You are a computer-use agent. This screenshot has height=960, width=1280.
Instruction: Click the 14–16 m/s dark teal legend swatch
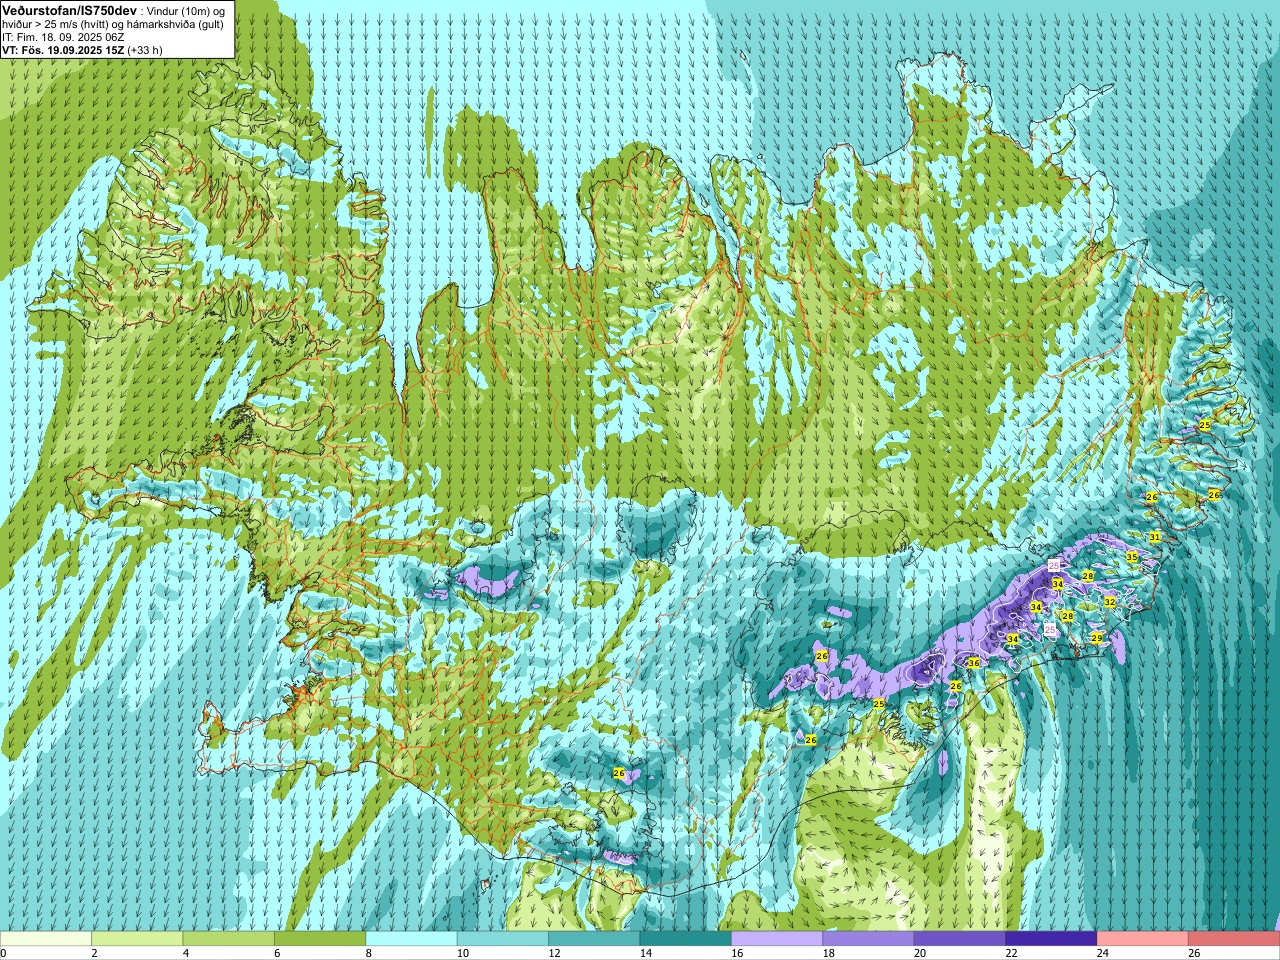[x=686, y=939]
